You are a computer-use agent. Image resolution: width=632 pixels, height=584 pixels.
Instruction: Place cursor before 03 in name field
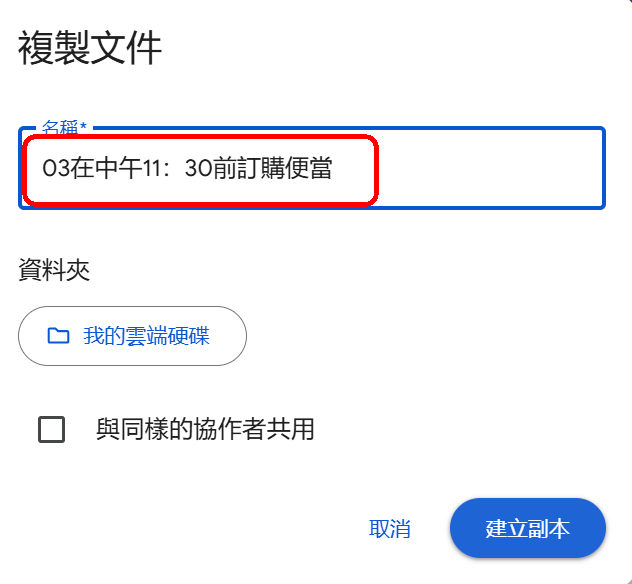coord(43,168)
